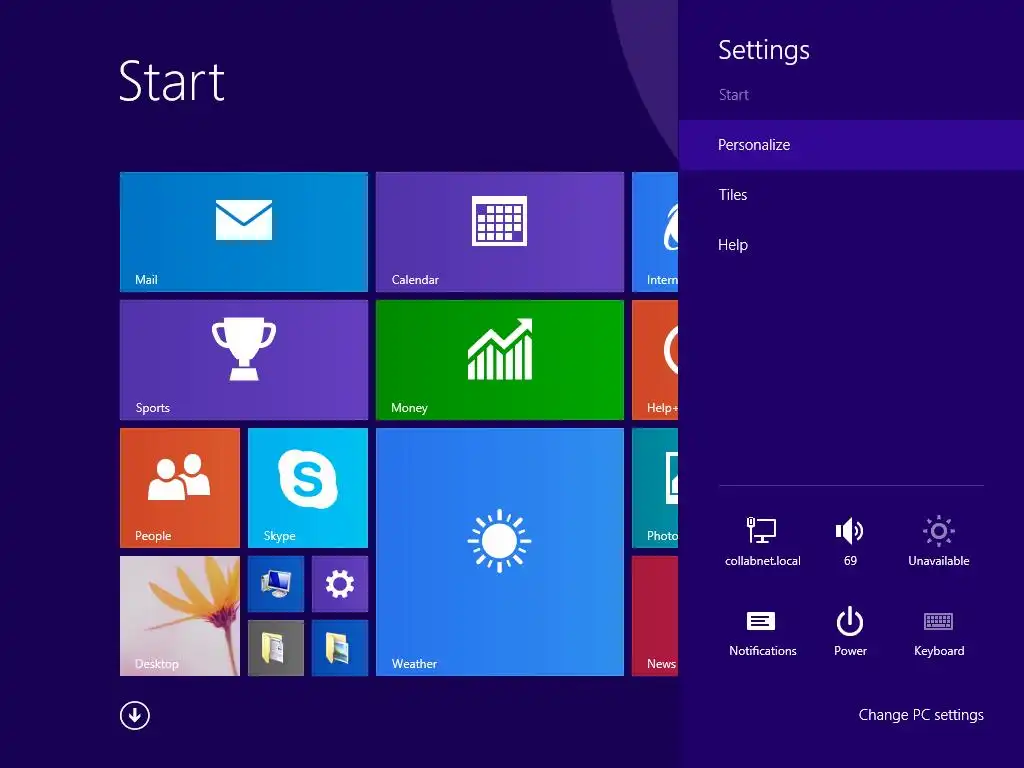Select Tiles in Settings charm
The width and height of the screenshot is (1024, 768).
click(851, 195)
